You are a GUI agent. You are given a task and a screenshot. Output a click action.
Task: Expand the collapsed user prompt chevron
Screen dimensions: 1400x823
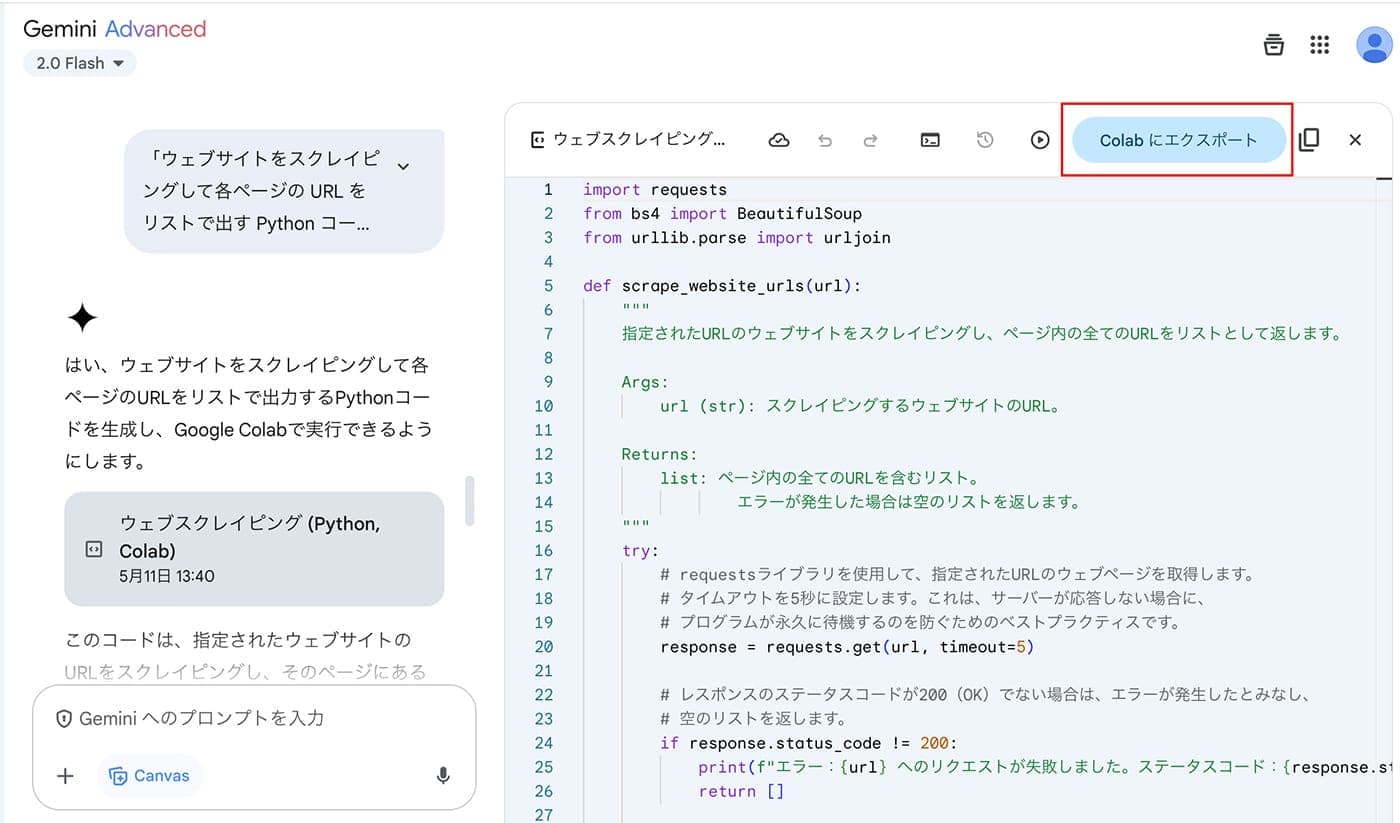[403, 165]
